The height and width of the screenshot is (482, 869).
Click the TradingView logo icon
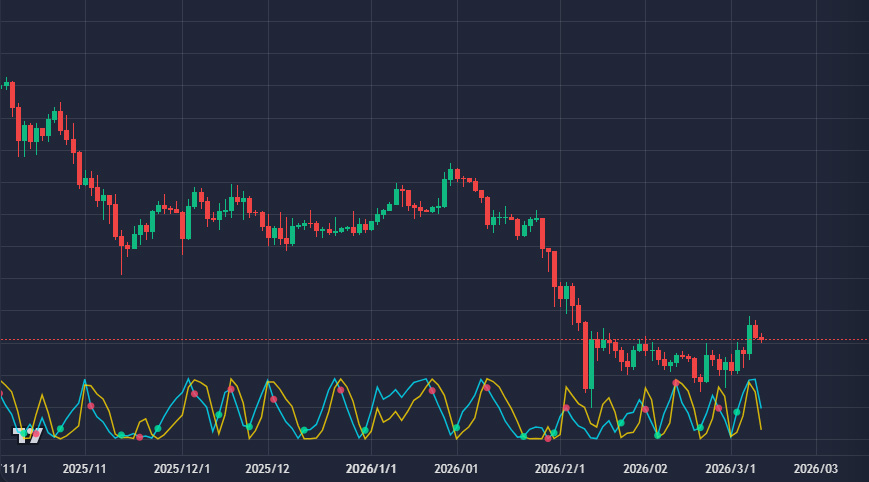(x=27, y=434)
